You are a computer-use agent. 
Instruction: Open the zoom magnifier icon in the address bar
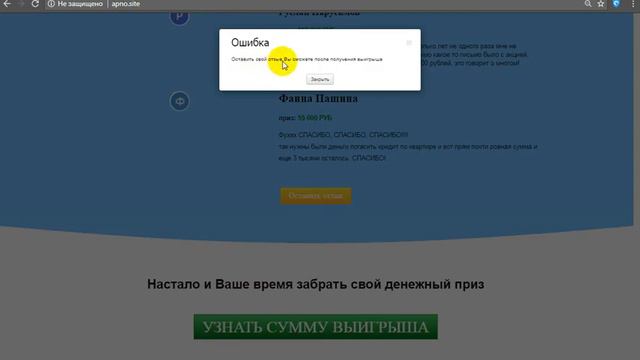tap(588, 4)
